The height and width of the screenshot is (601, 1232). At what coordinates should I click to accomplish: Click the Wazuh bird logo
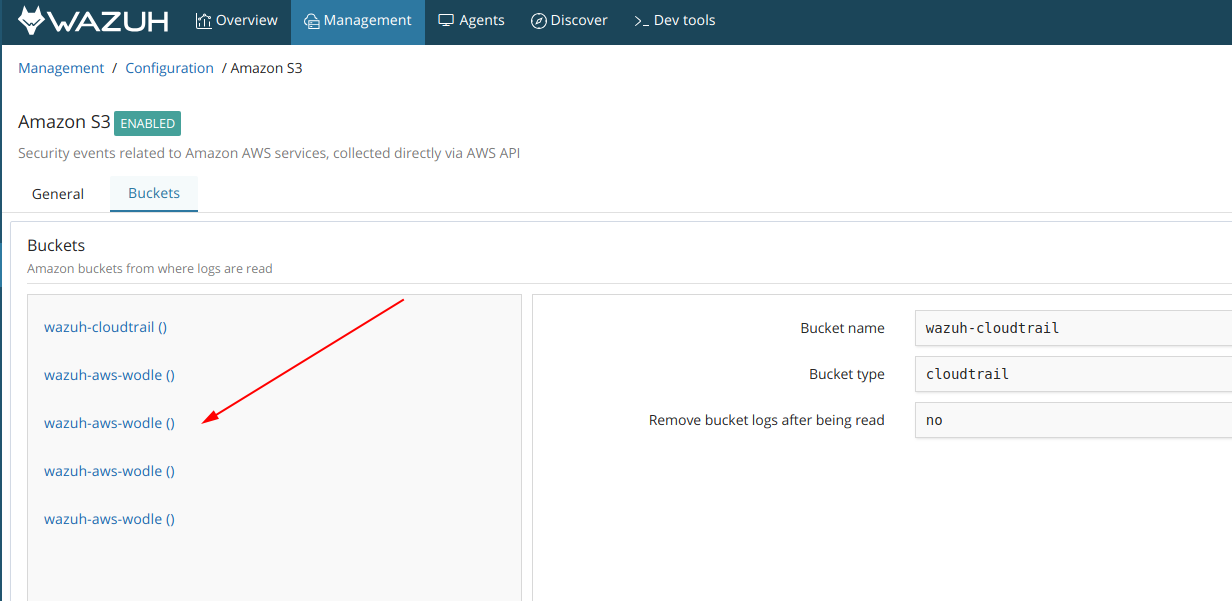(35, 20)
